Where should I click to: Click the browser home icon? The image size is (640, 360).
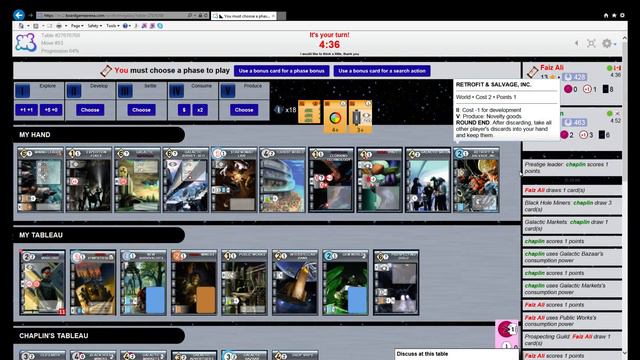(x=606, y=16)
